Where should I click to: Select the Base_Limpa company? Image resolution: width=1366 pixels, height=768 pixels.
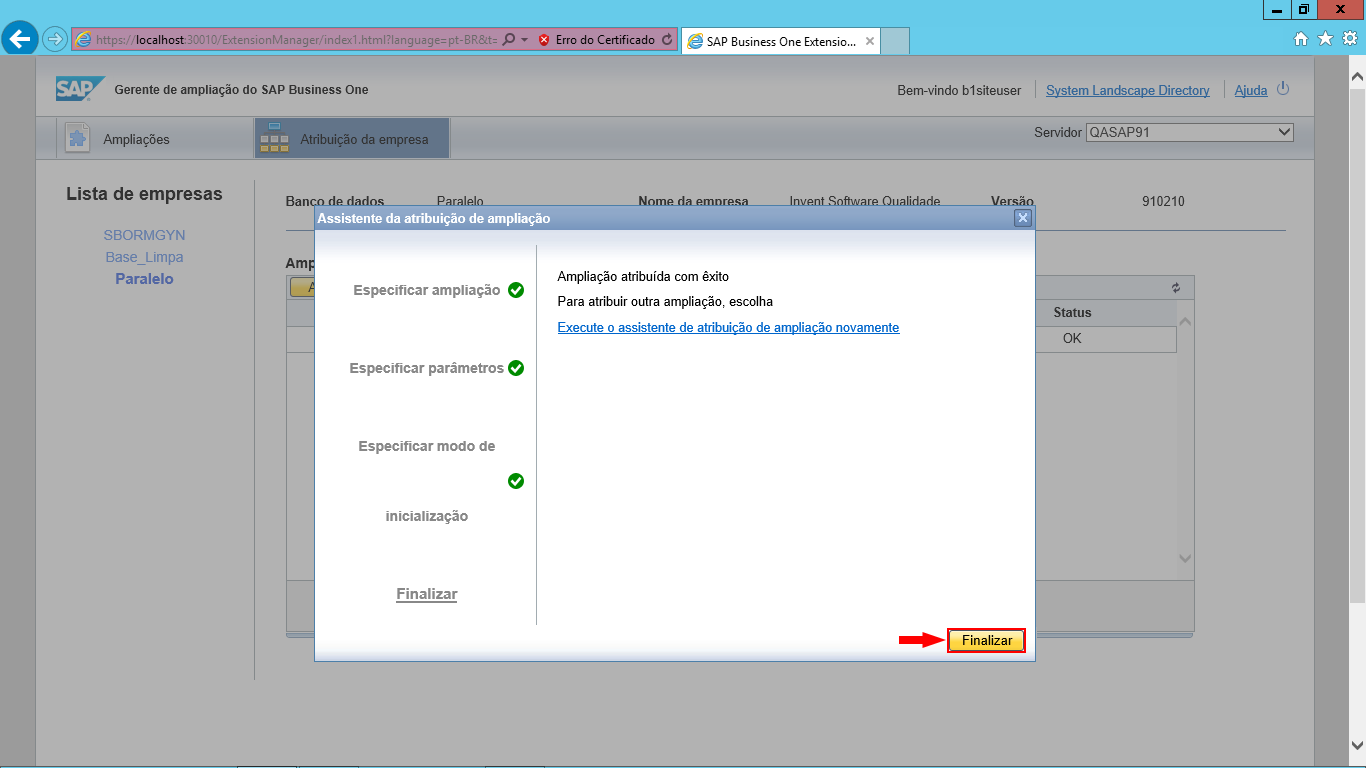click(144, 257)
